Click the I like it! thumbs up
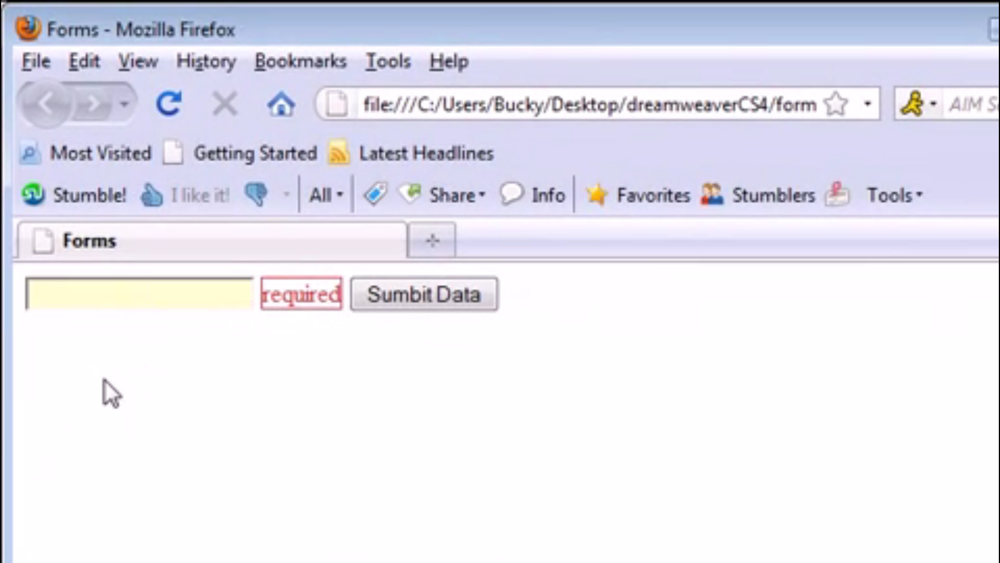Image resolution: width=1000 pixels, height=563 pixels. click(x=185, y=194)
